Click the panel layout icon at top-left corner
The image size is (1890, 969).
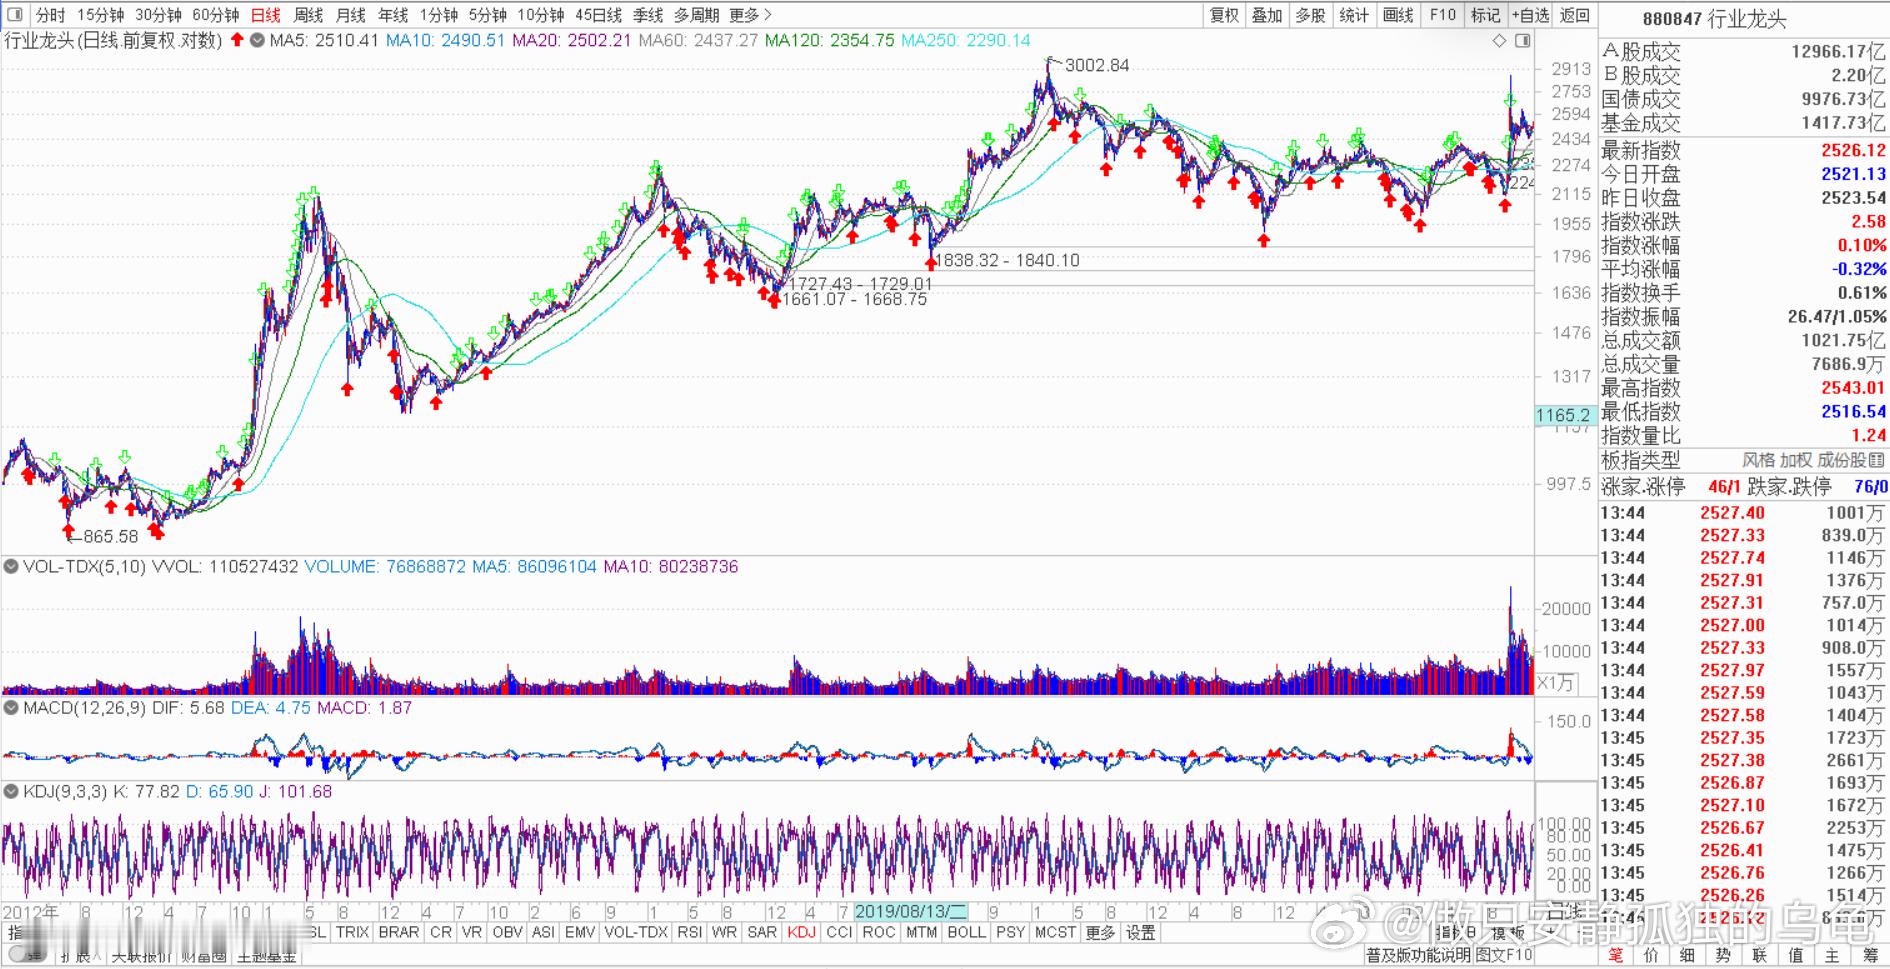(x=15, y=15)
